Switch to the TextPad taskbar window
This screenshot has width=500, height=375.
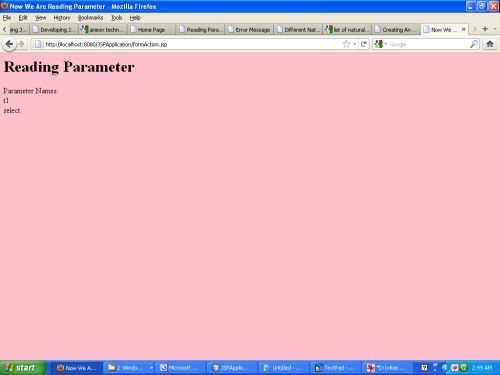point(336,368)
